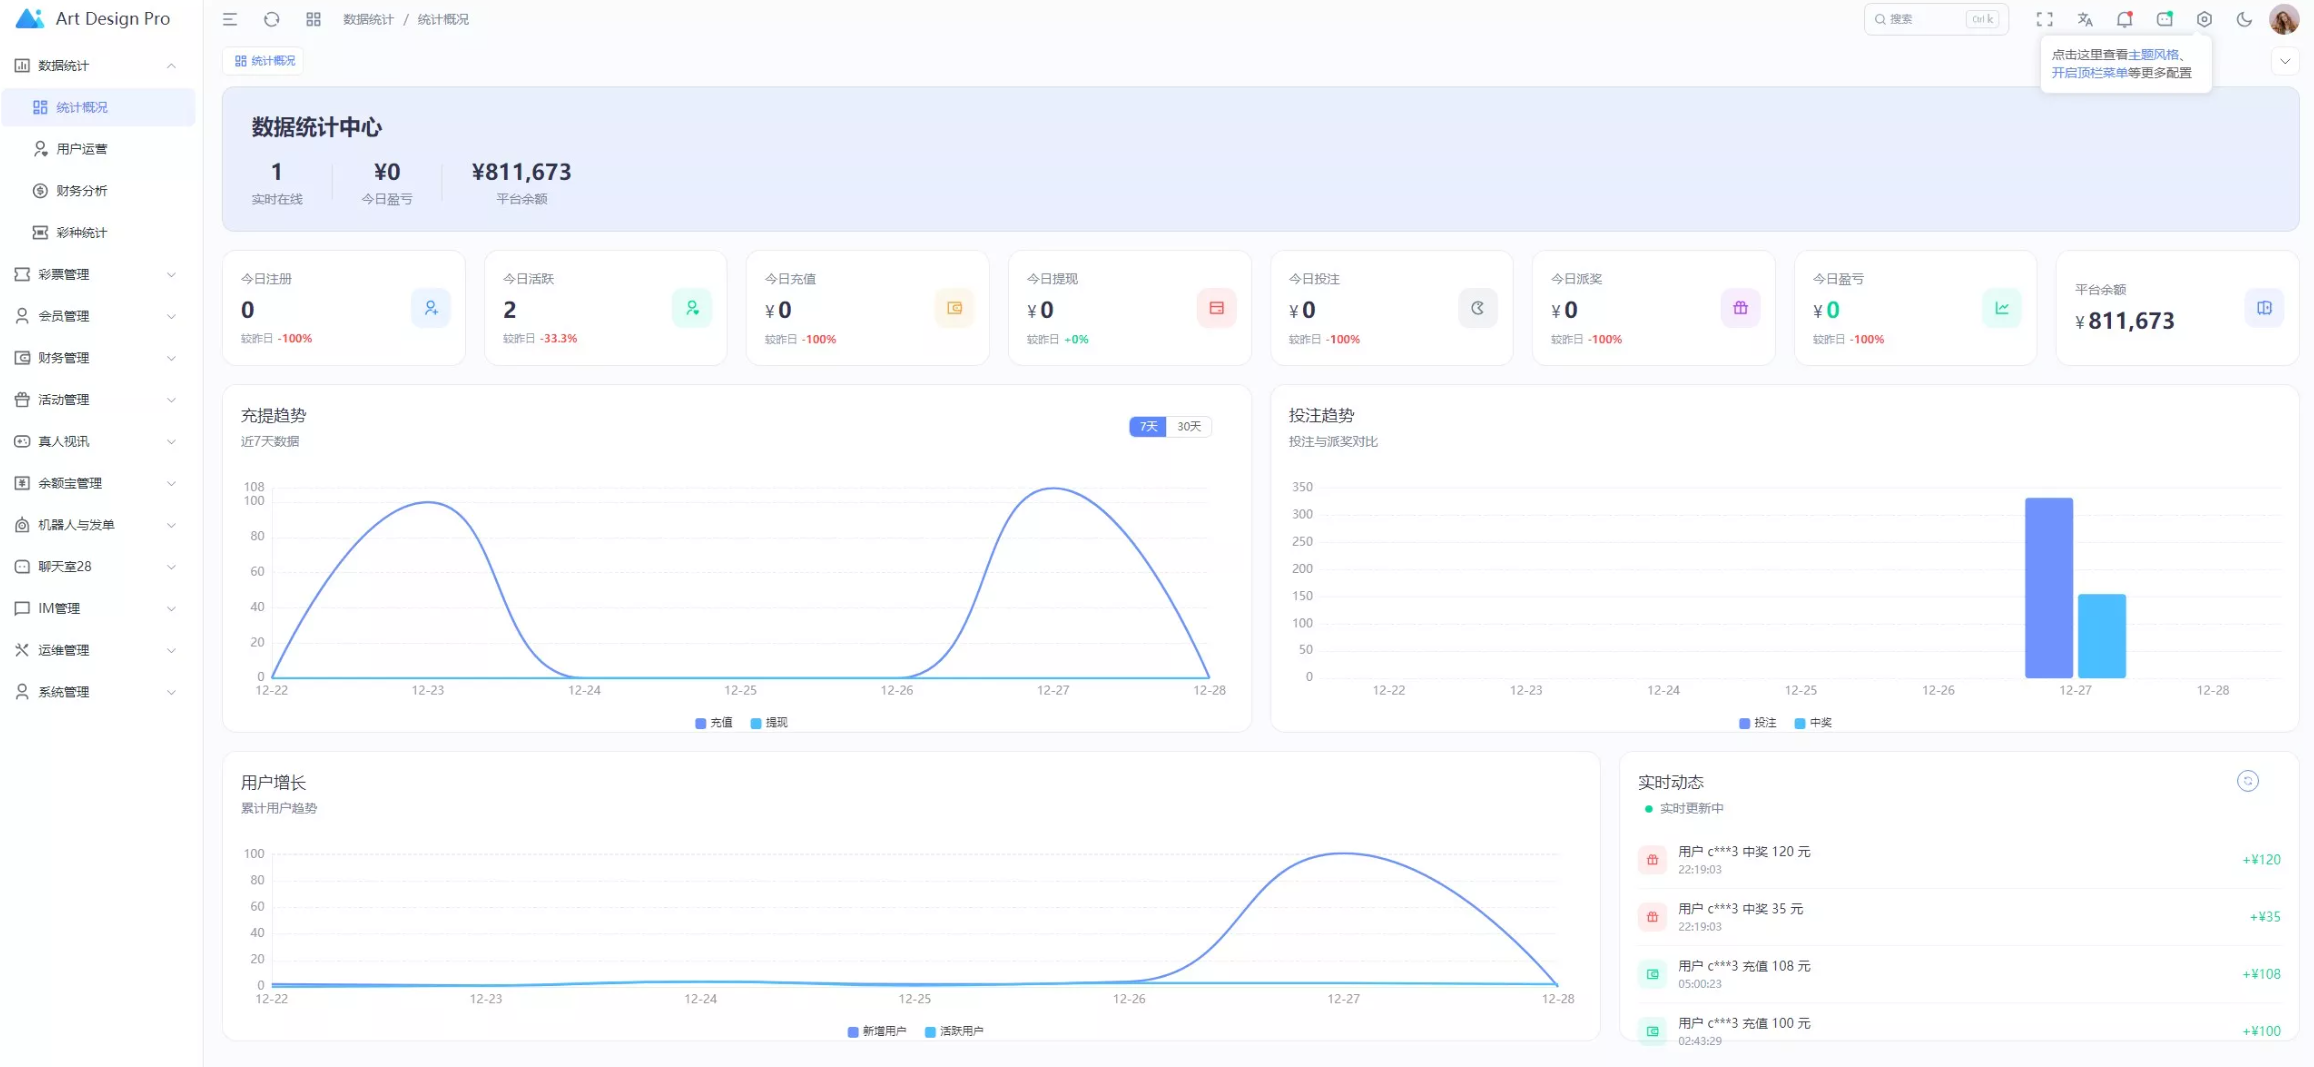Viewport: 2314px width, 1067px height.
Task: Click the chat icon beside the bell
Action: coord(2164,19)
